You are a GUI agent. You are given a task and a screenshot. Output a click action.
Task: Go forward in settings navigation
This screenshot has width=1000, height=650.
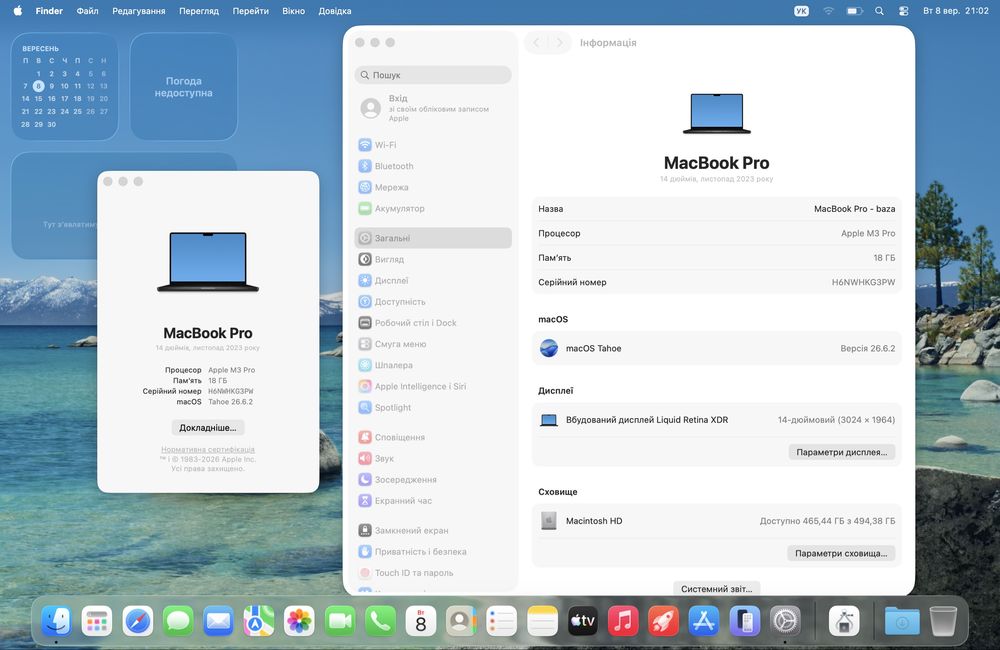559,43
